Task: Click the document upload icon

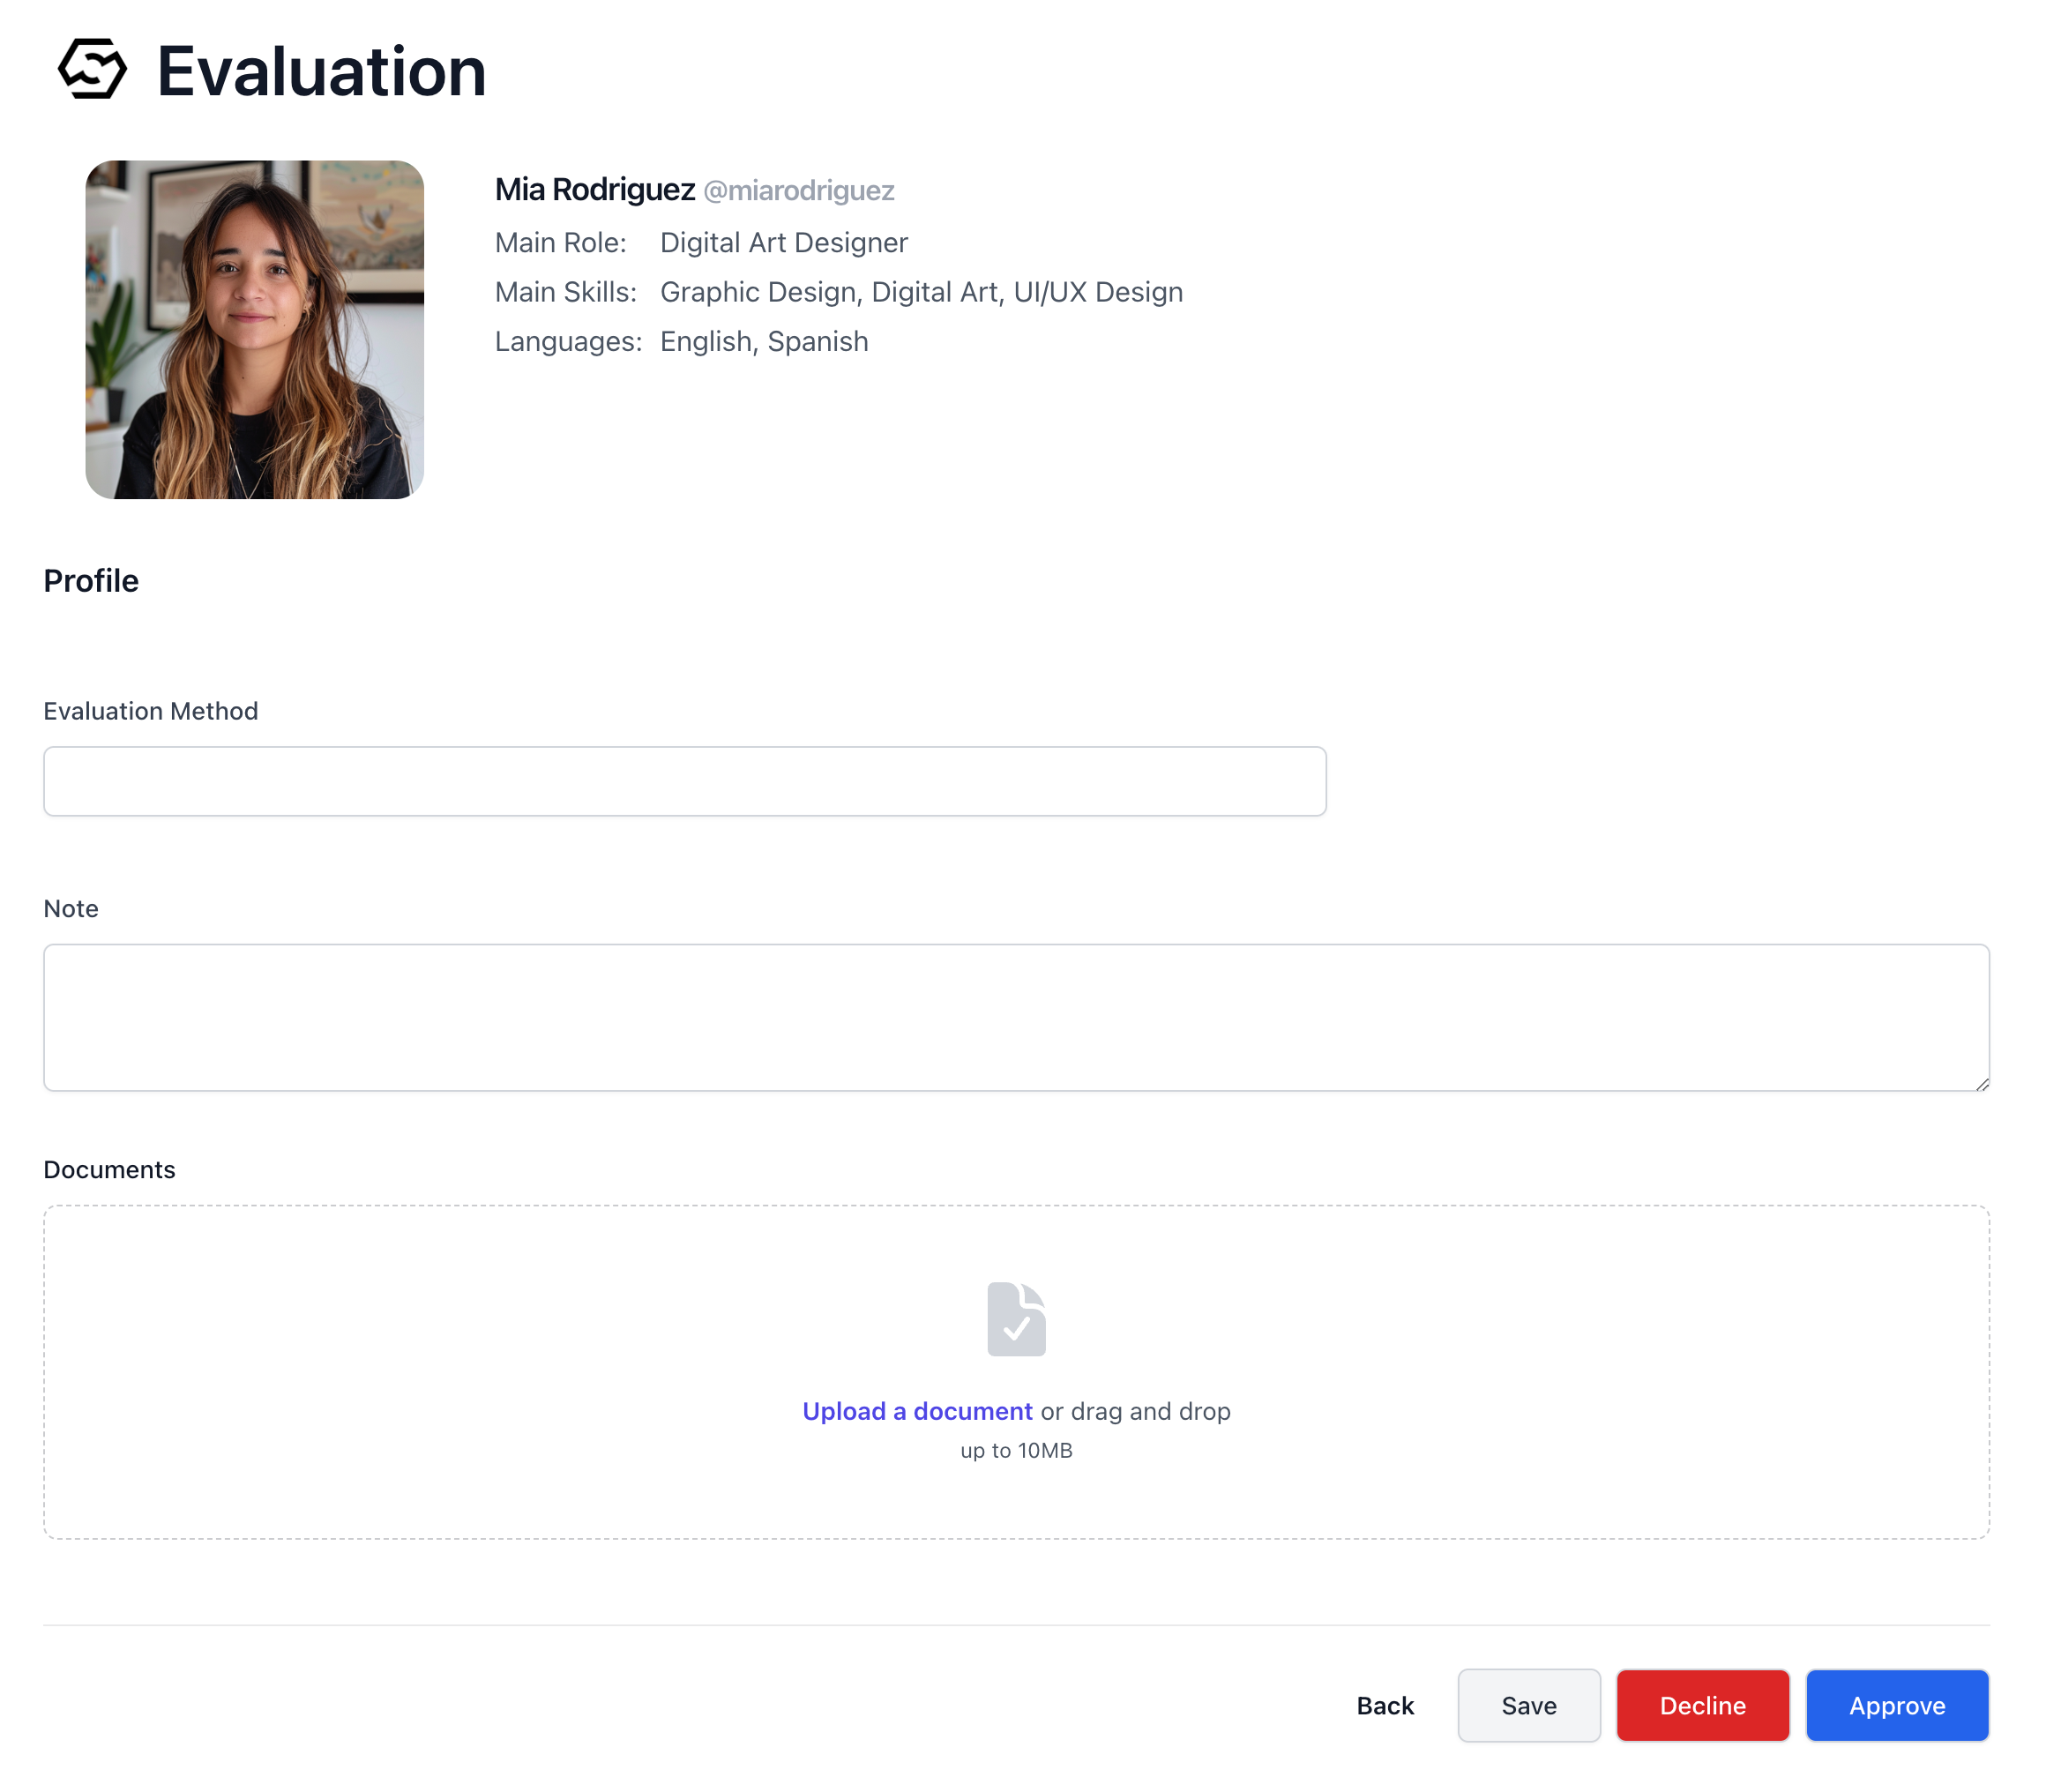Action: tap(1015, 1318)
